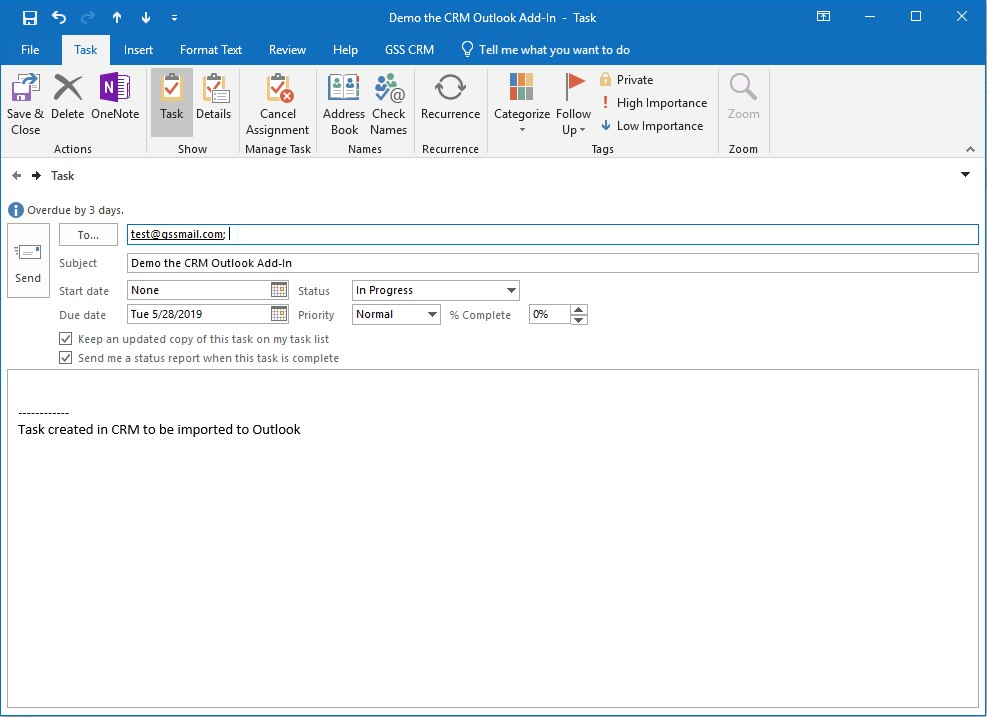Send the task assignment
987x717 pixels.
tap(28, 261)
